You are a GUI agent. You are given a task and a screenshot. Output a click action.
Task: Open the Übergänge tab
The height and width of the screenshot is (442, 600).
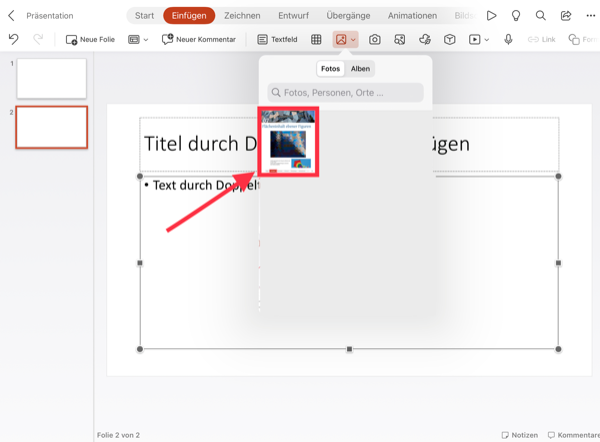348,16
